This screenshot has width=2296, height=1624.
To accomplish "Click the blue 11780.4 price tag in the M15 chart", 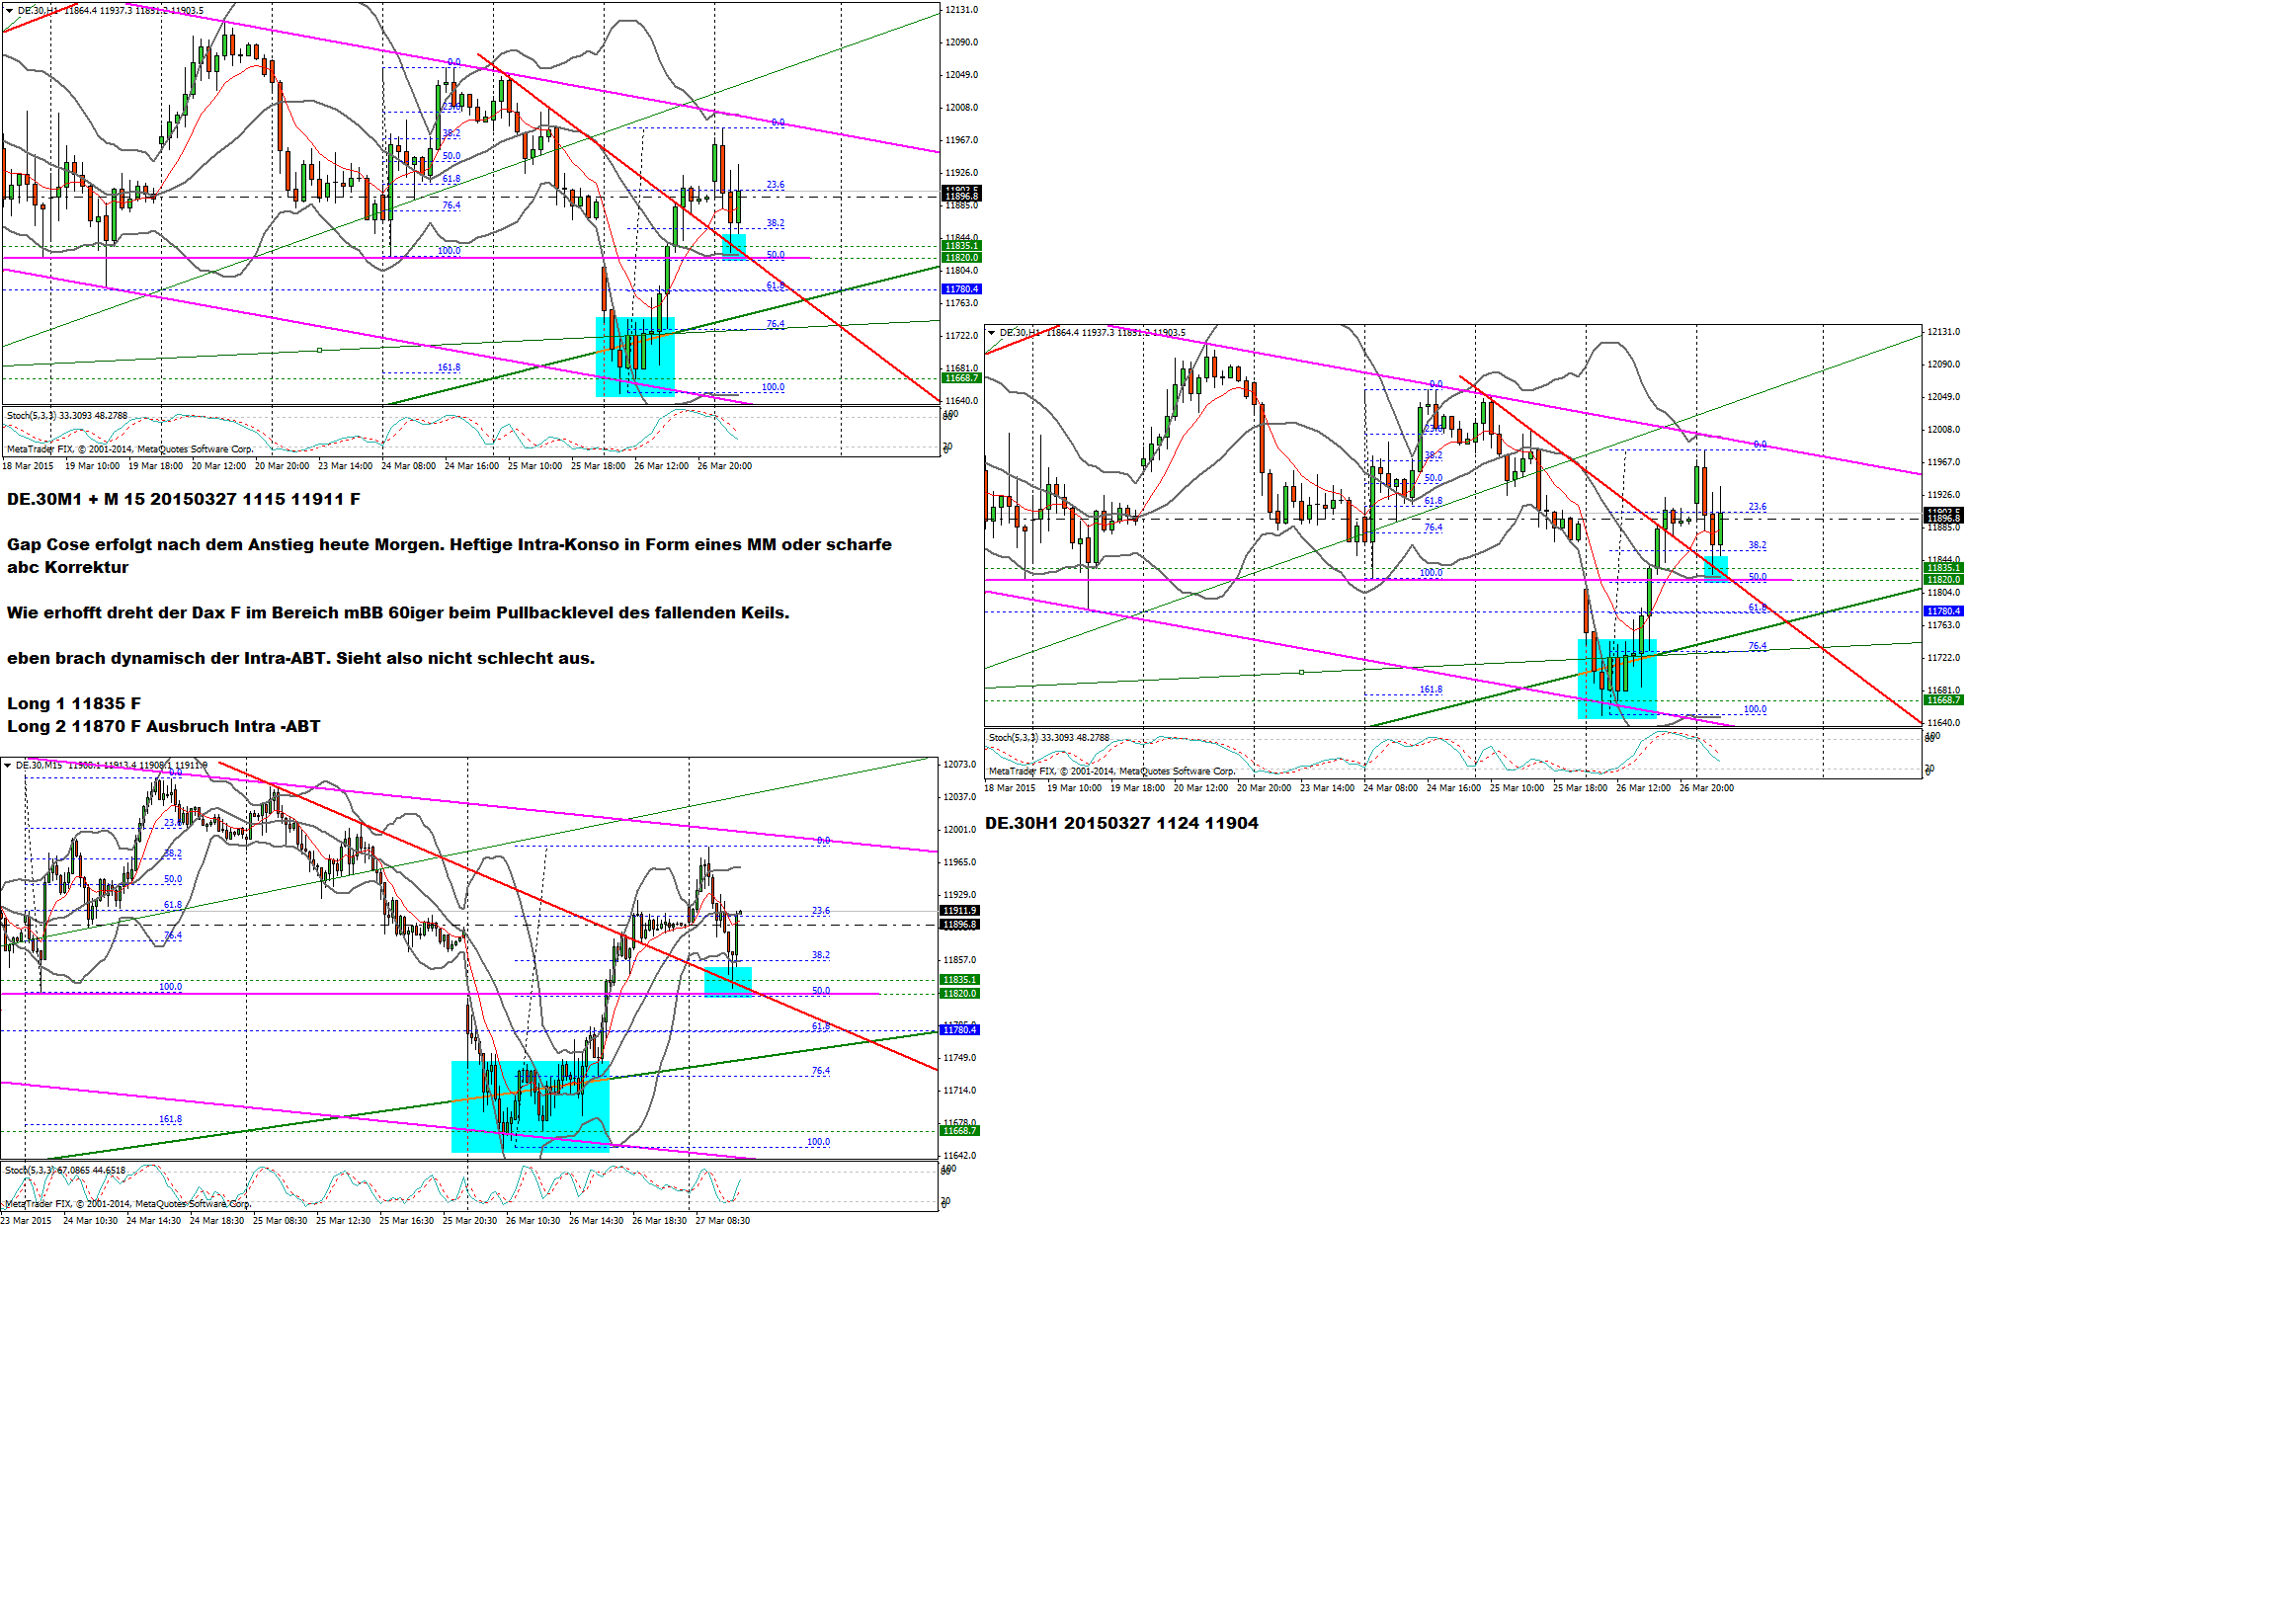I will pyautogui.click(x=959, y=1030).
